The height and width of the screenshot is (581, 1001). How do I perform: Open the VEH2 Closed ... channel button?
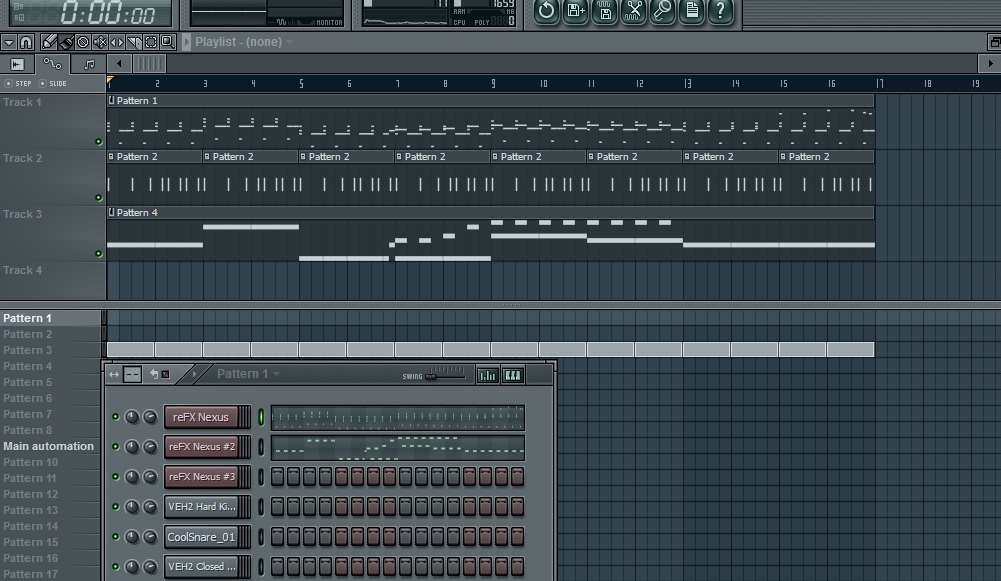coord(200,567)
